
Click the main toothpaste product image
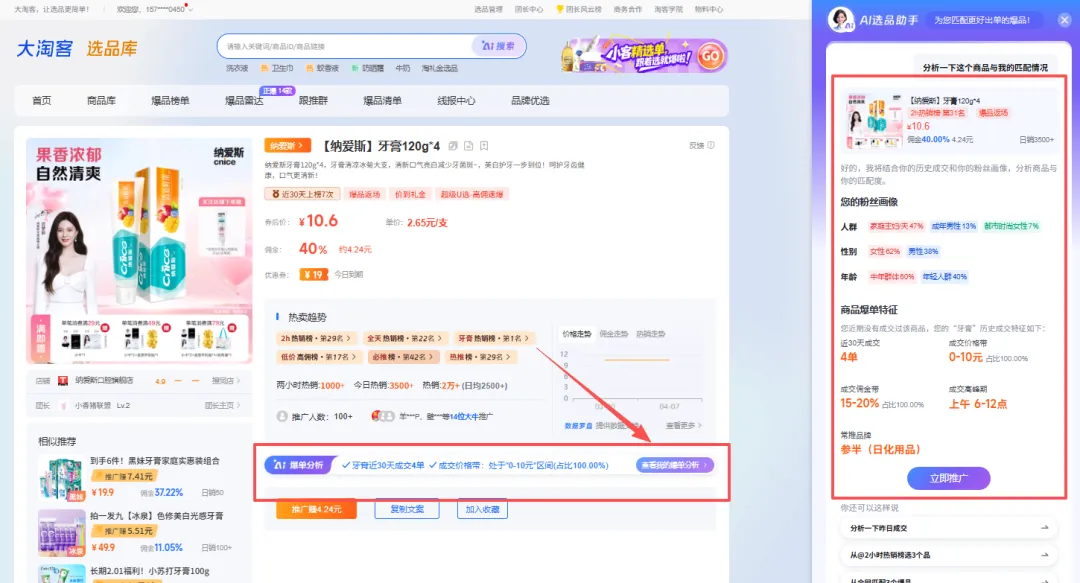[x=139, y=251]
